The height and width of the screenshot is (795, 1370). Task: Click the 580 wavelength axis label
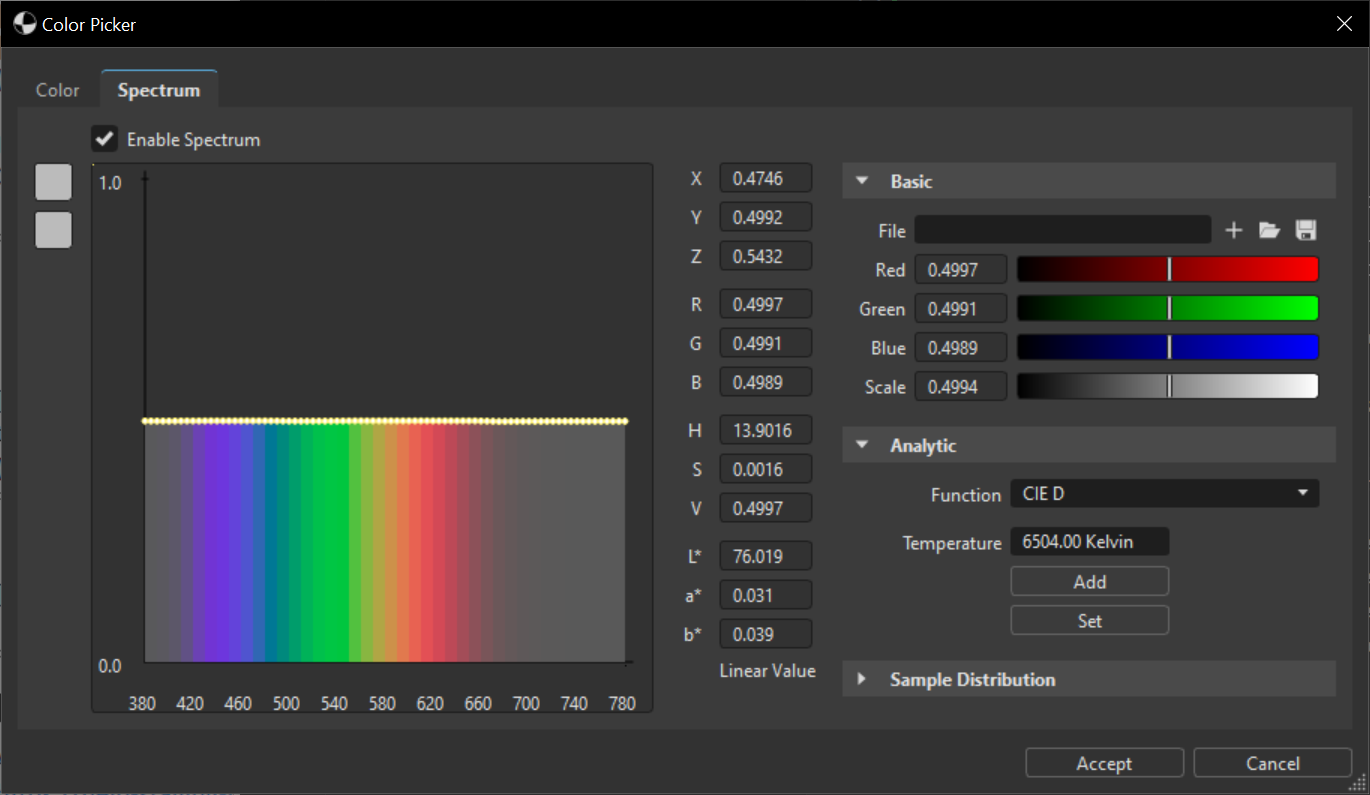click(382, 703)
